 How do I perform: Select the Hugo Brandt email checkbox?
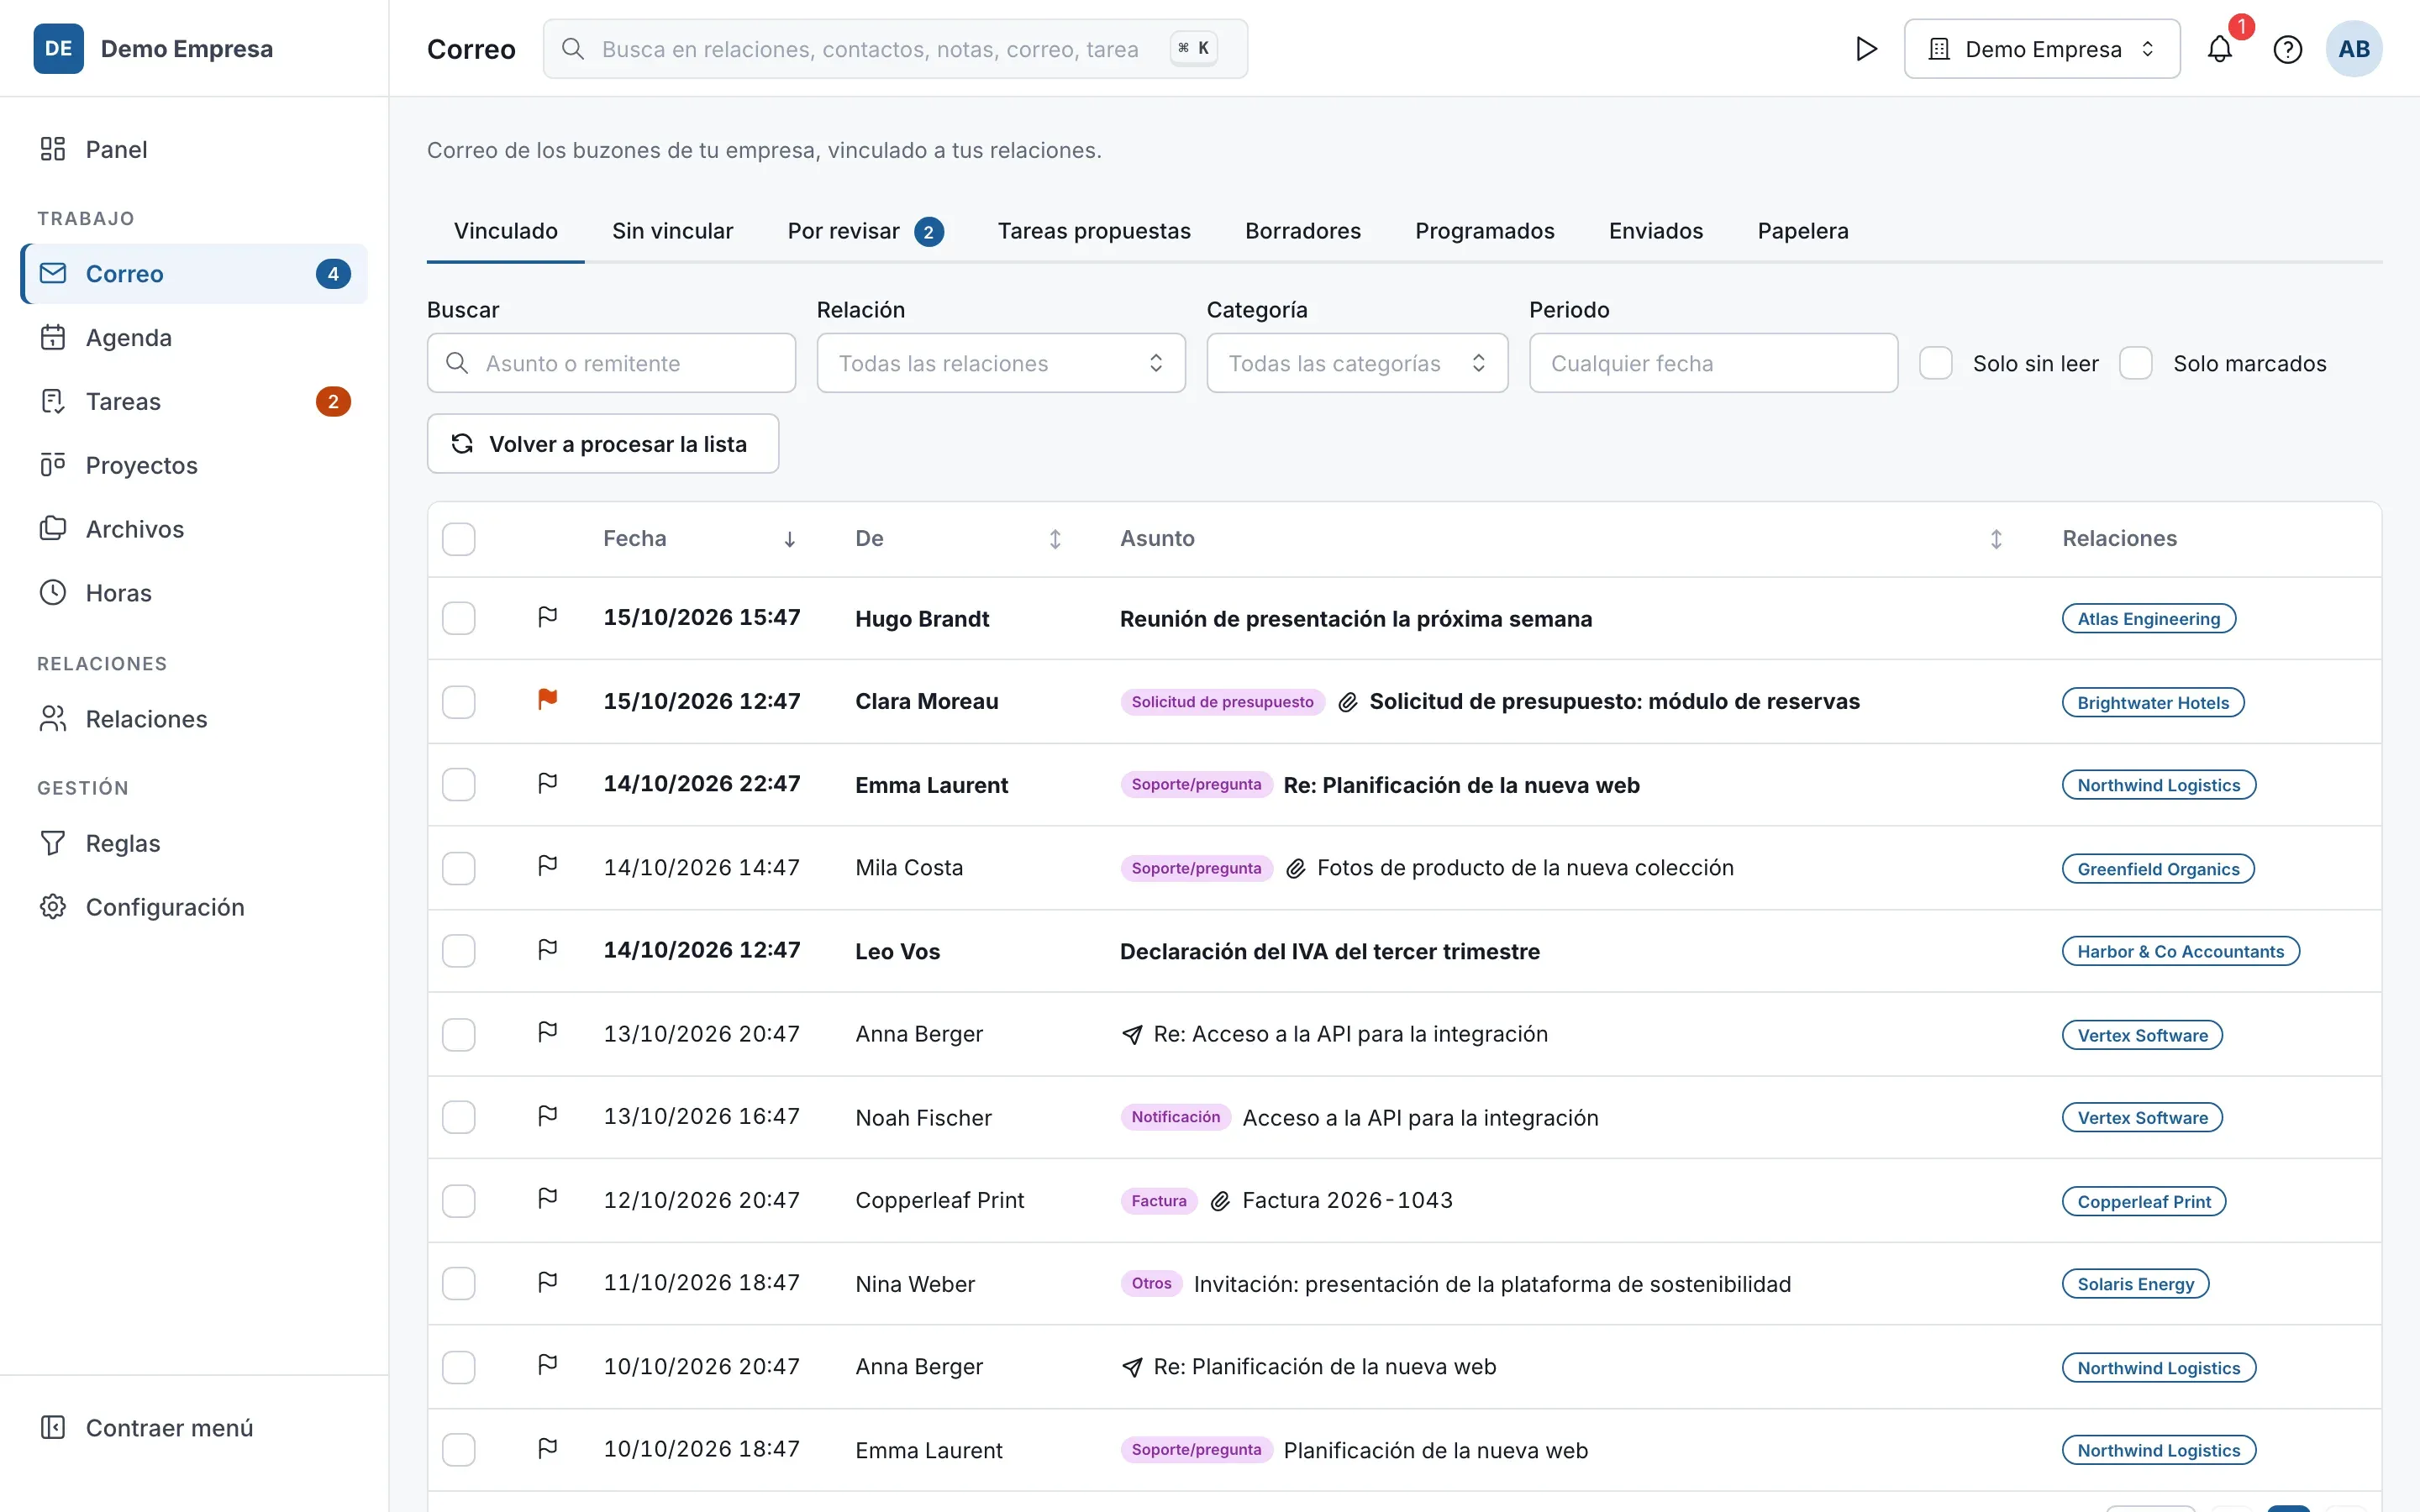459,618
